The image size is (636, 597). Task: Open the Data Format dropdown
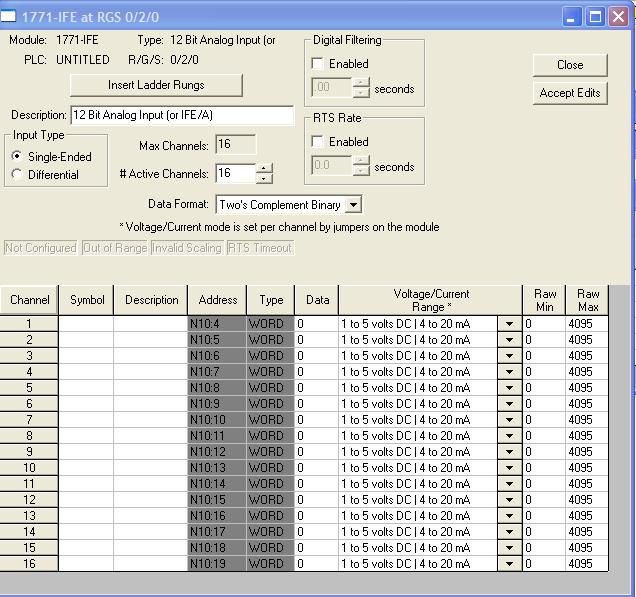point(353,204)
